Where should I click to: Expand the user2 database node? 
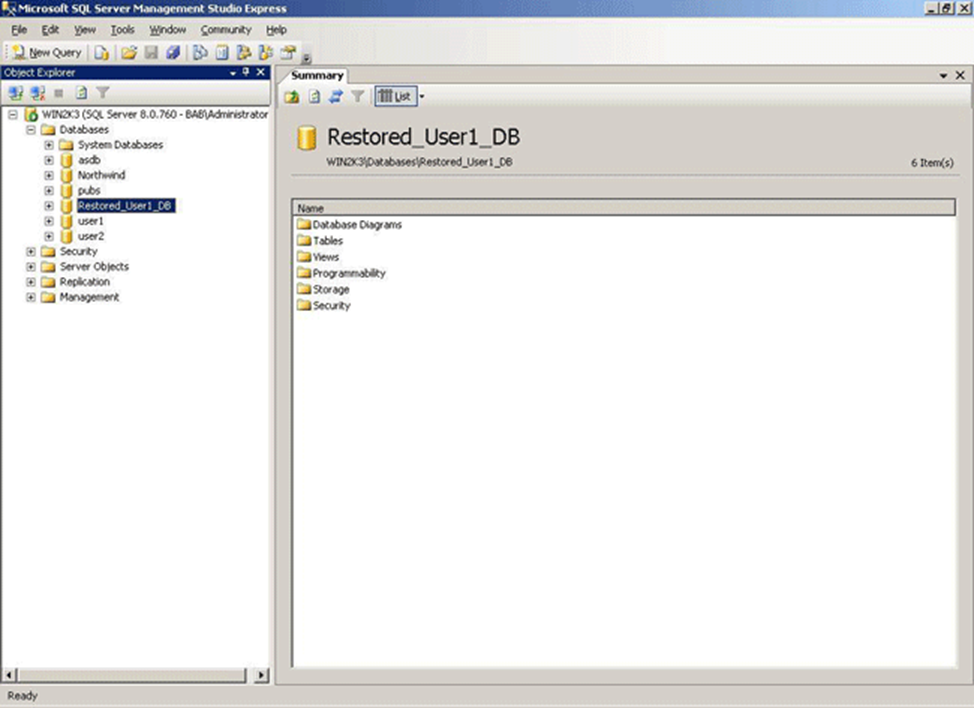click(x=49, y=237)
